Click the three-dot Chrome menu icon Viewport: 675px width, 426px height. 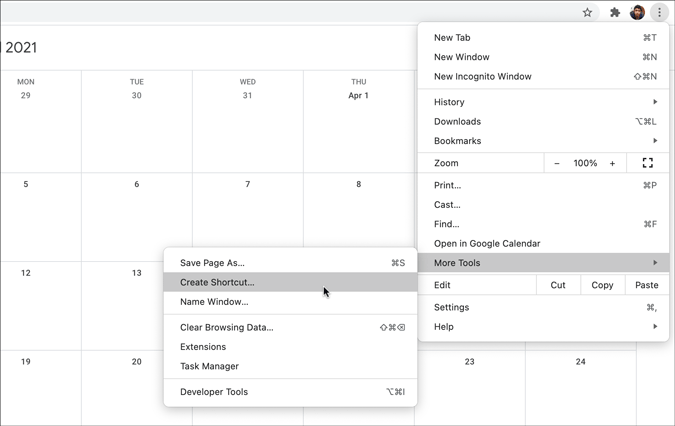659,12
